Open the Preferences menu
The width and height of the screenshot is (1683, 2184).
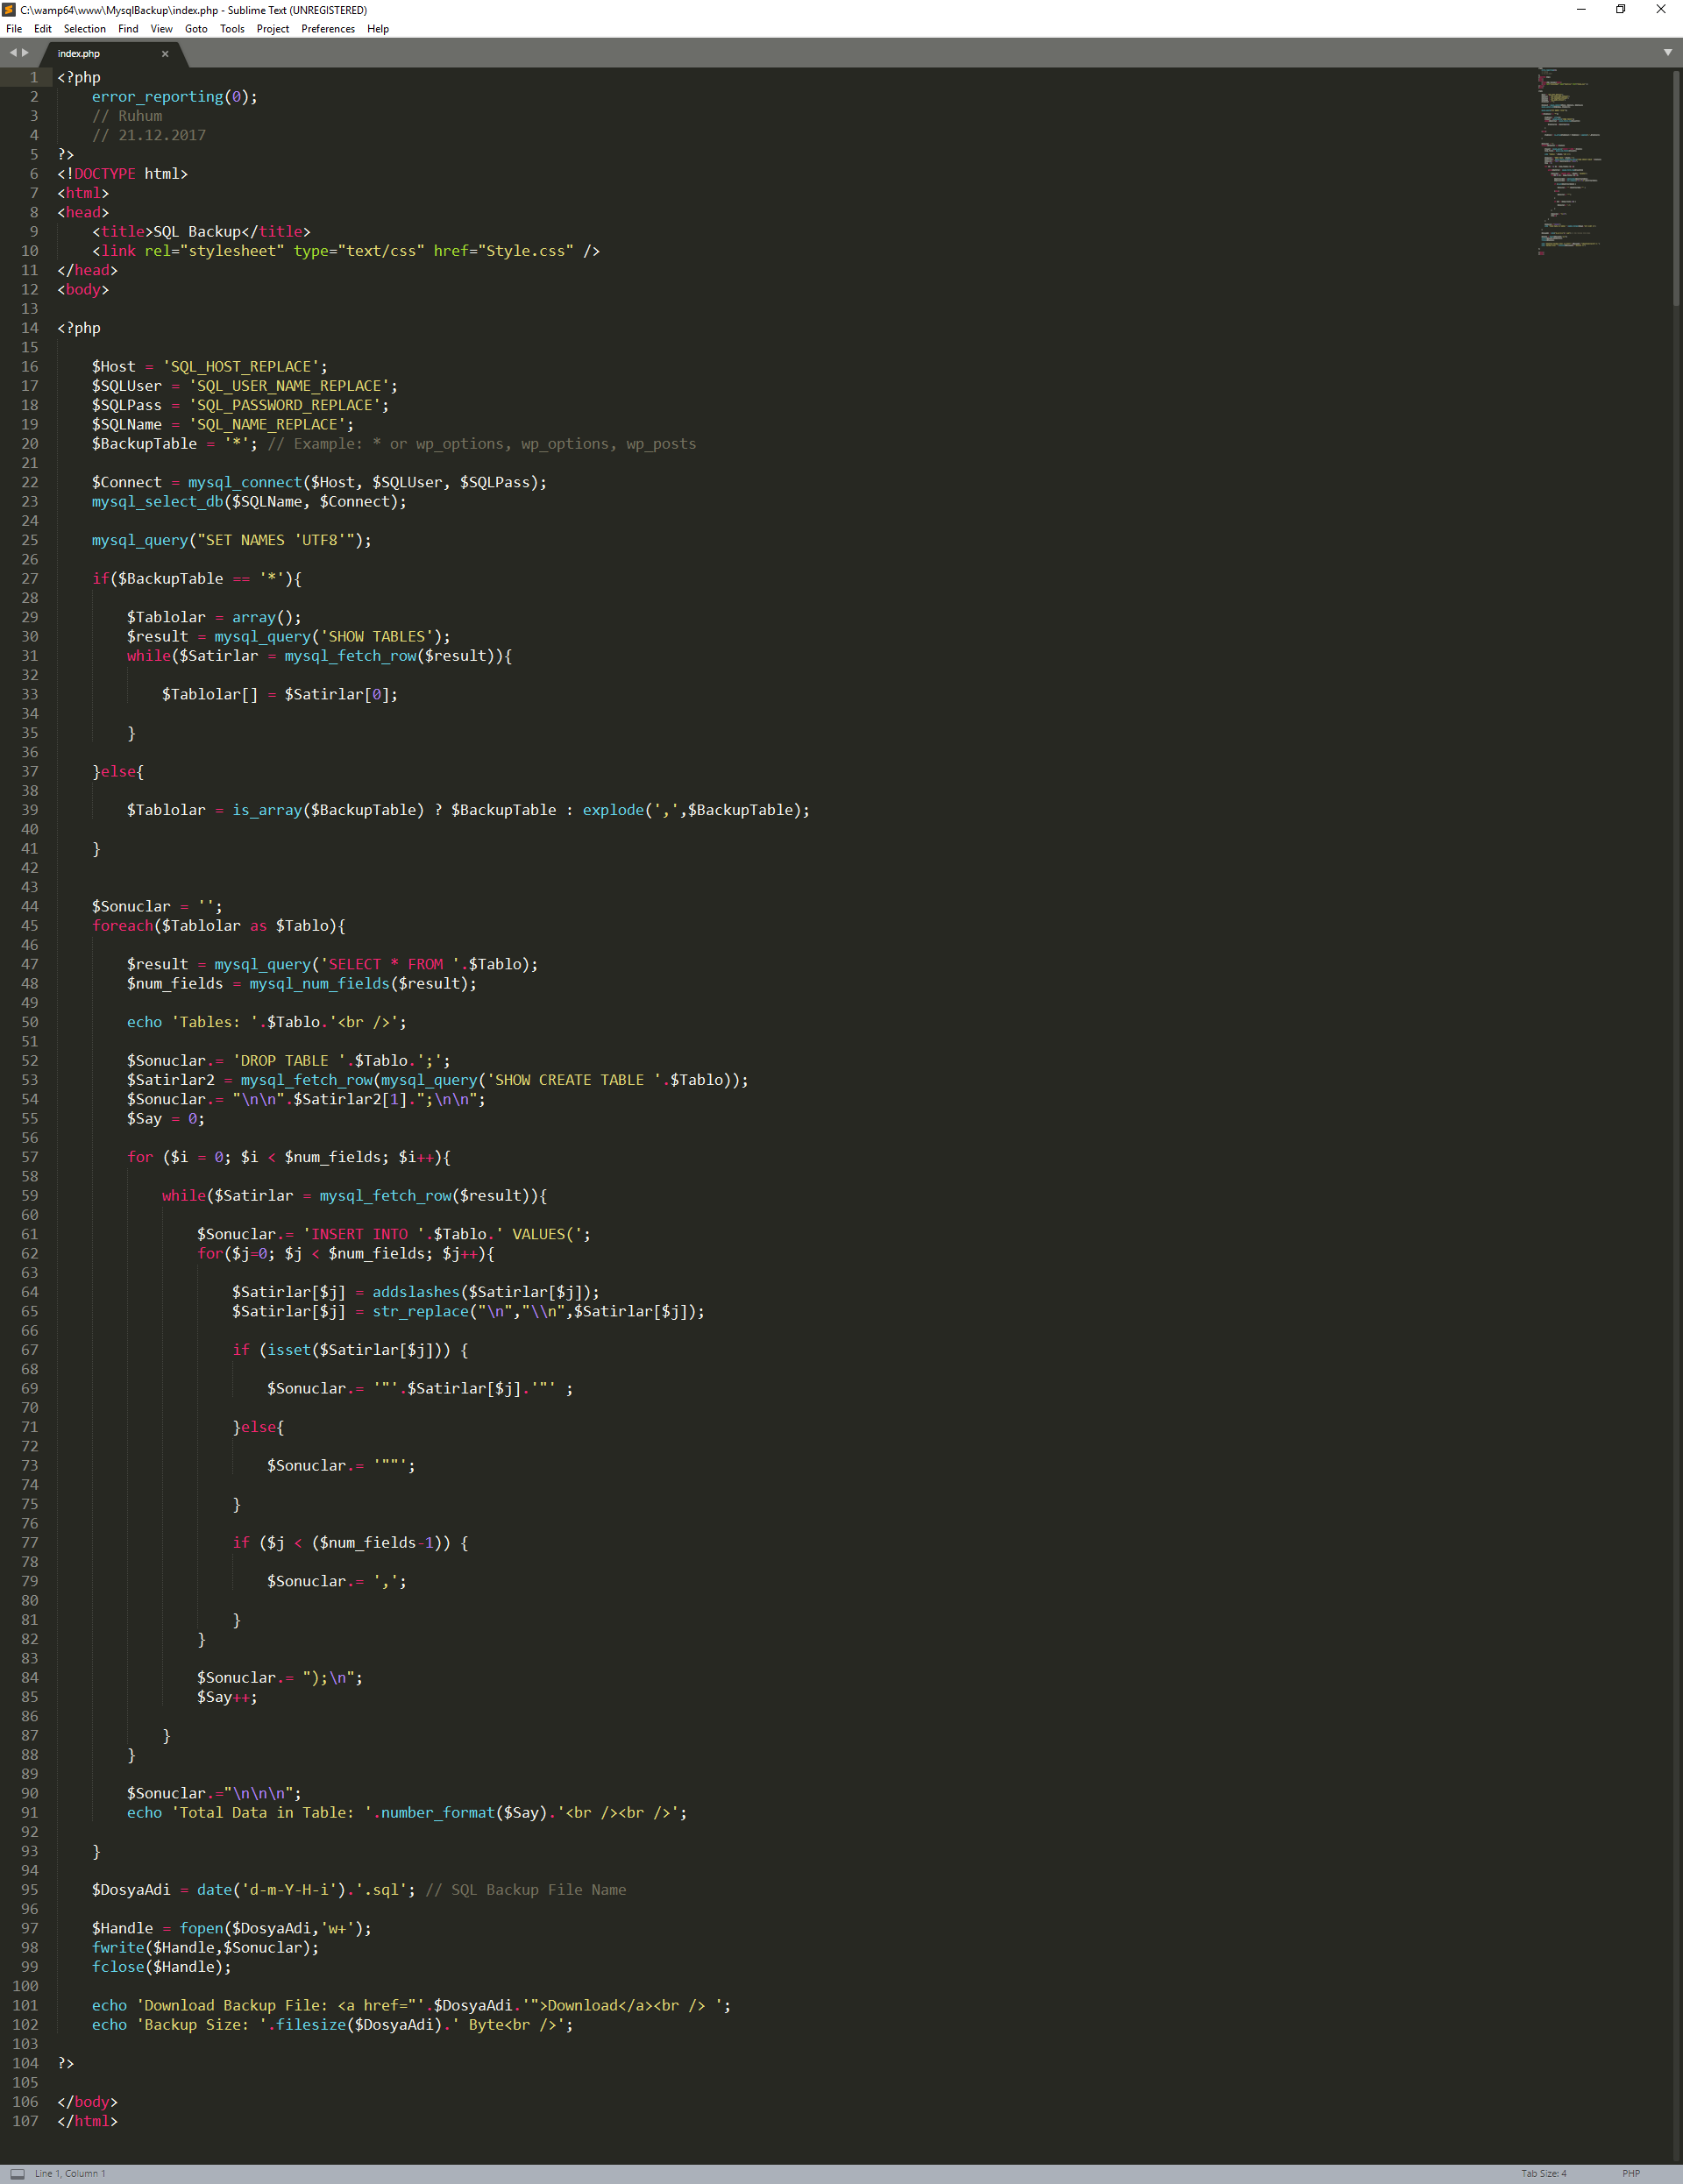(x=327, y=29)
